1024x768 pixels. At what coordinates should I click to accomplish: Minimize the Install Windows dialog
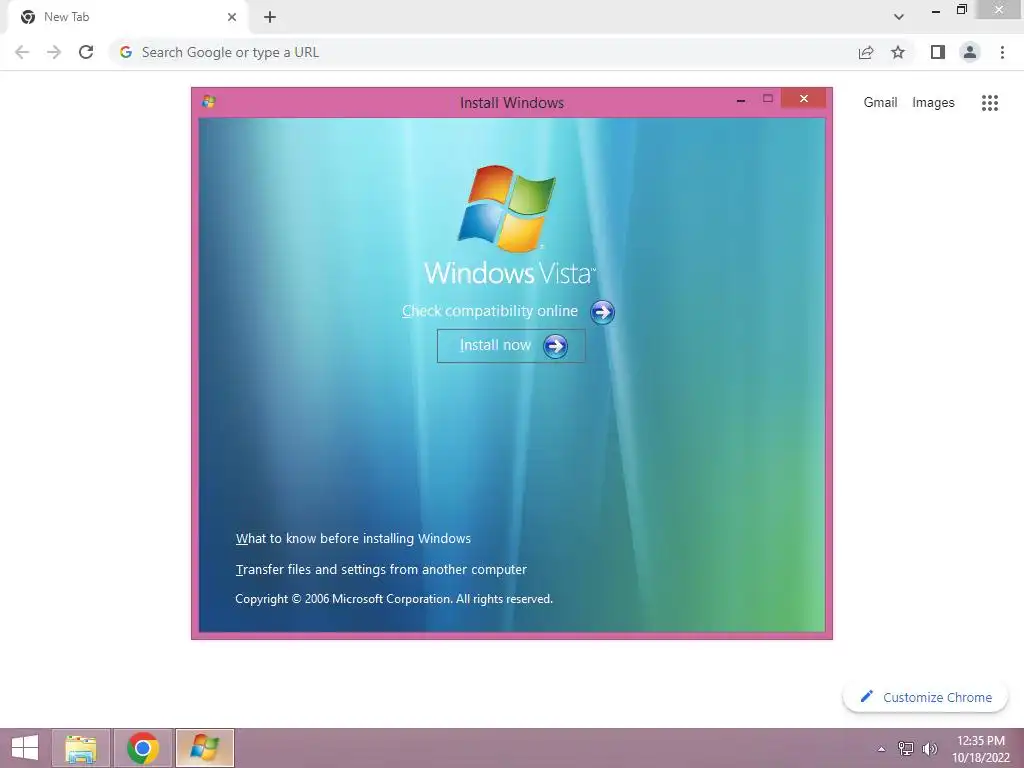coord(741,101)
